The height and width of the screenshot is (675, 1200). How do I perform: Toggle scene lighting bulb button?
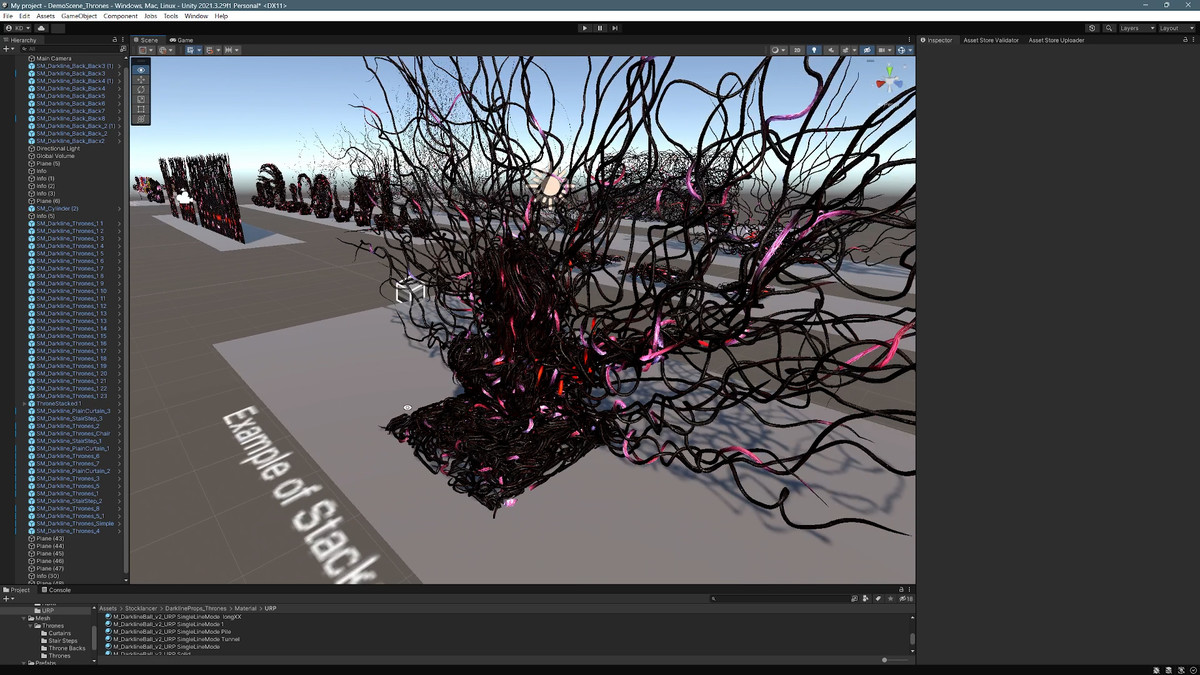[813, 50]
